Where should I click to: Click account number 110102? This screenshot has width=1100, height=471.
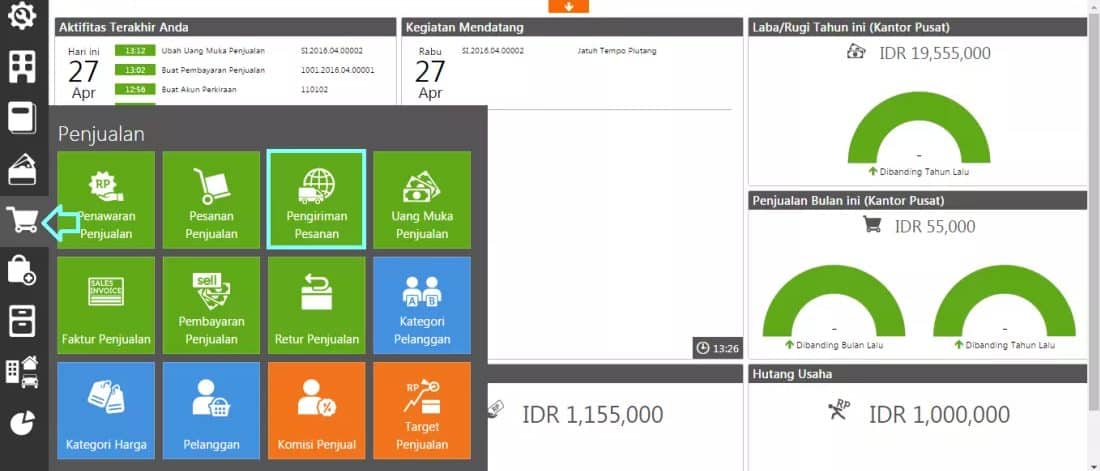(313, 90)
